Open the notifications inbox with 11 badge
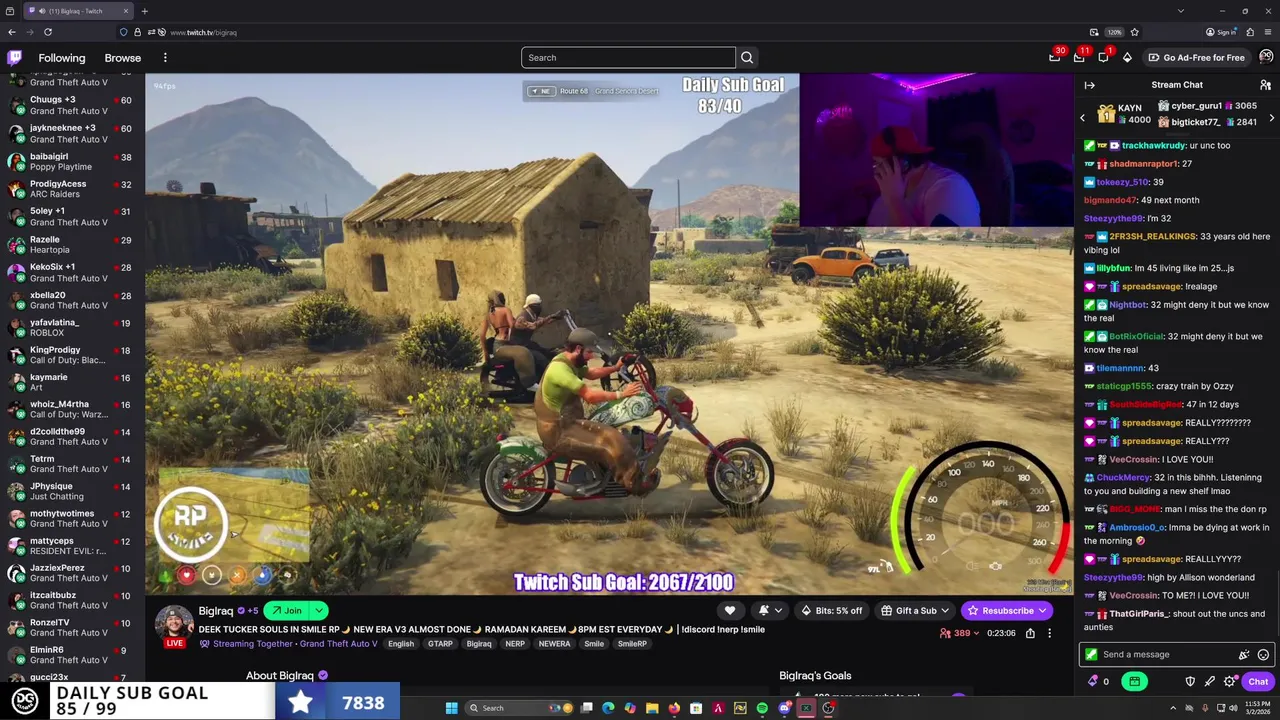The height and width of the screenshot is (720, 1280). [x=1079, y=57]
